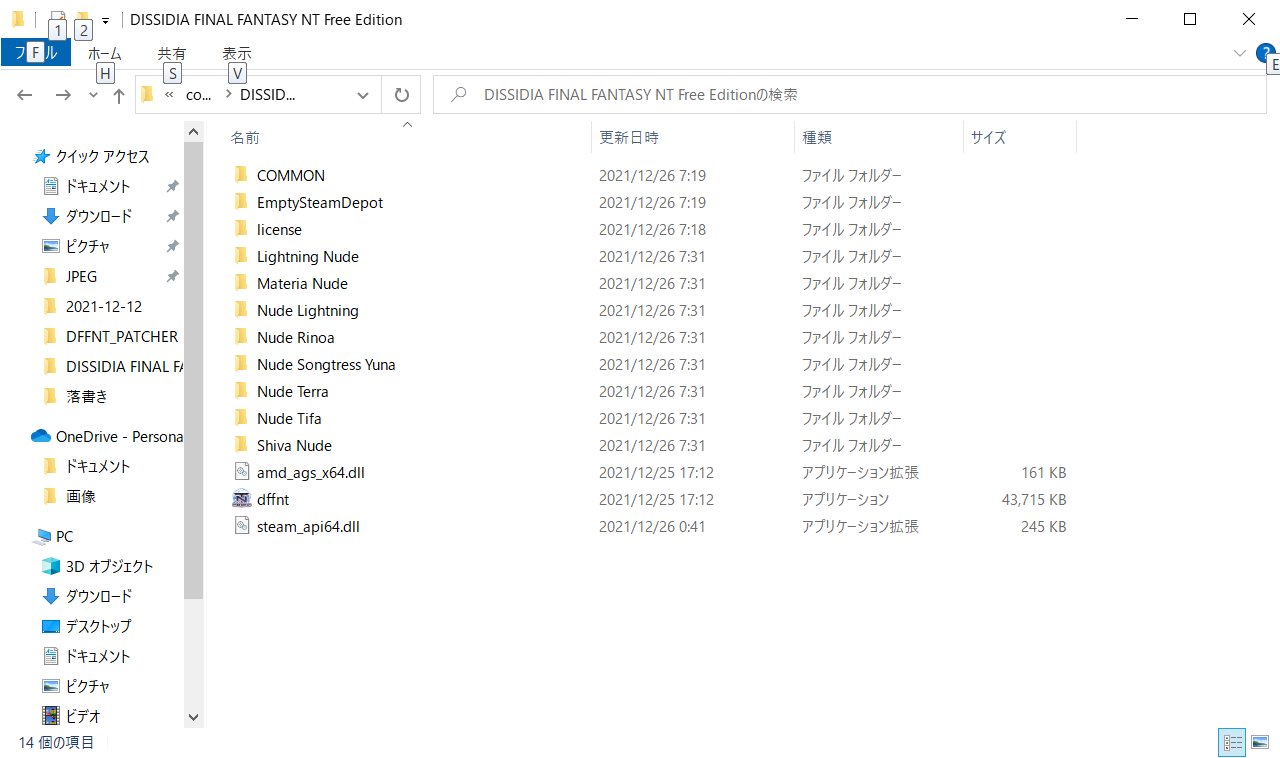Expand the ribbon with the chevron
The width and height of the screenshot is (1280, 758).
pyautogui.click(x=1240, y=53)
